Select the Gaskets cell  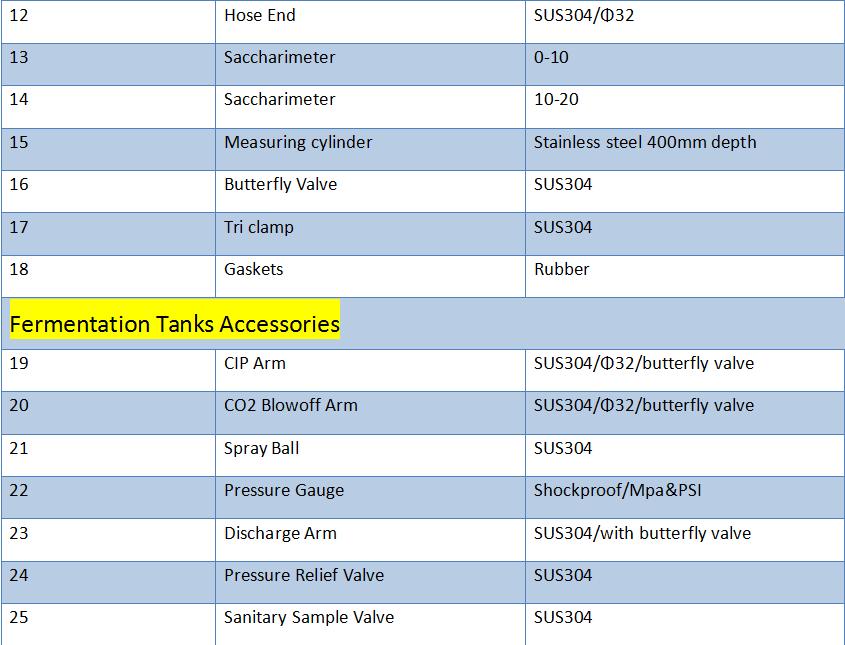(x=254, y=270)
